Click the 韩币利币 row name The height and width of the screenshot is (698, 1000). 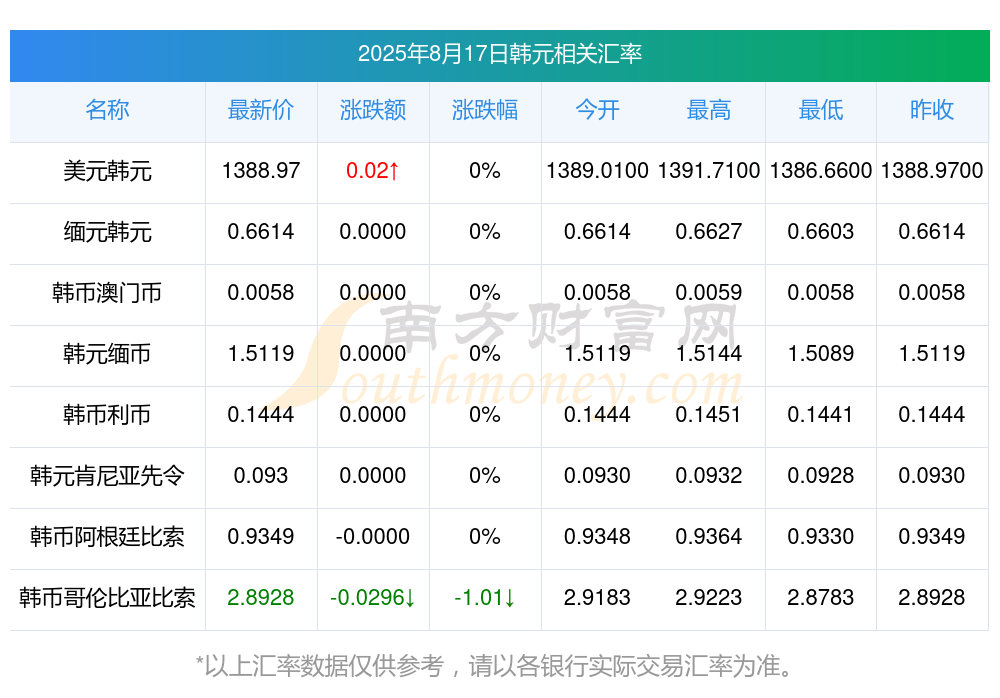tap(107, 415)
